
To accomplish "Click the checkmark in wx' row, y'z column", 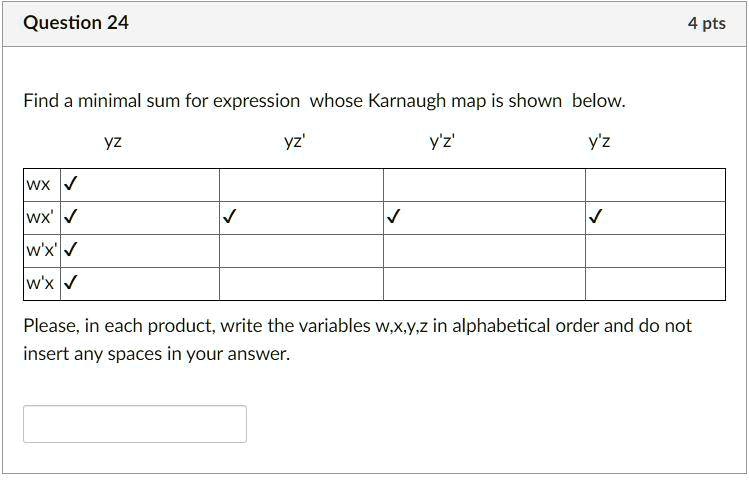I will coord(595,216).
